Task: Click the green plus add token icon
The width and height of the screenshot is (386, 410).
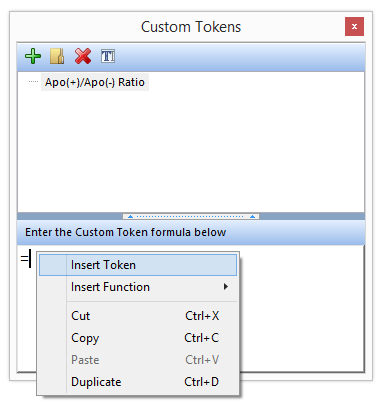Action: click(33, 56)
